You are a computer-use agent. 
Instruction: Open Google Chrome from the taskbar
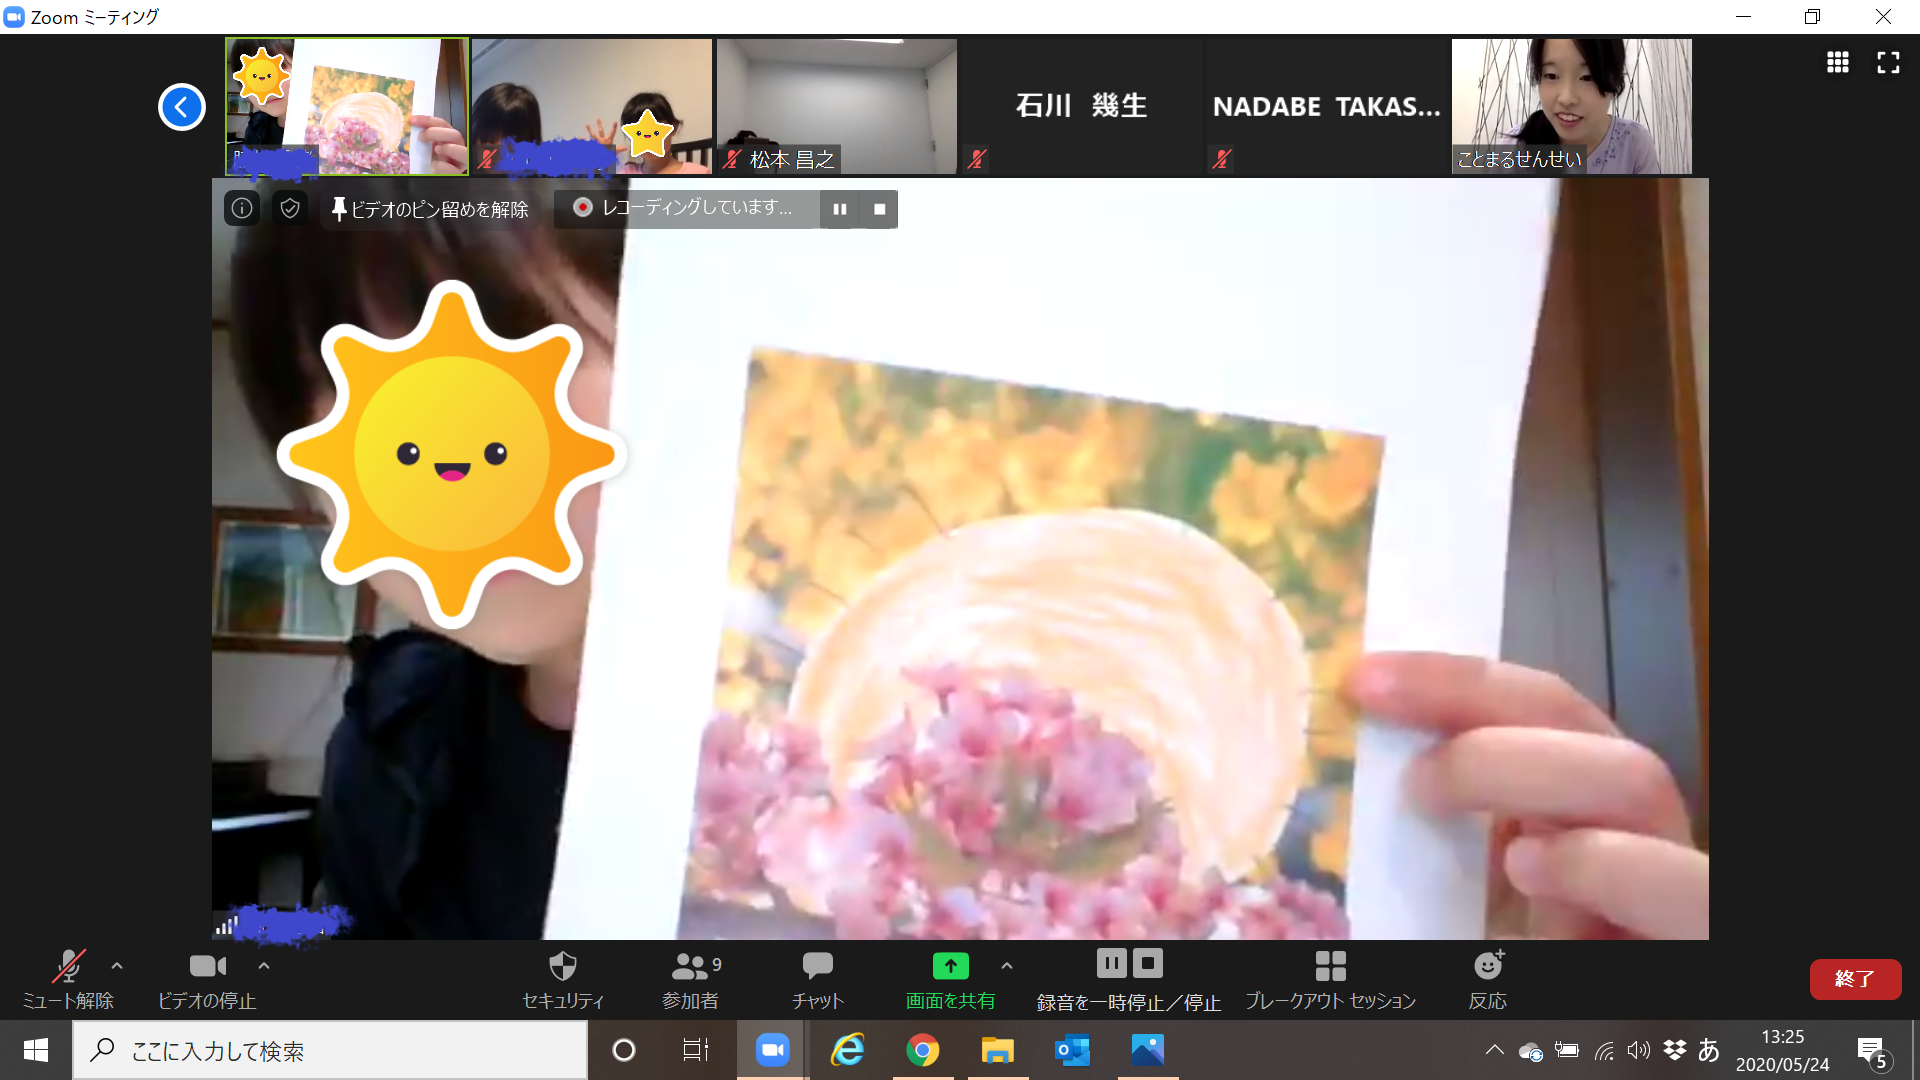[922, 1050]
